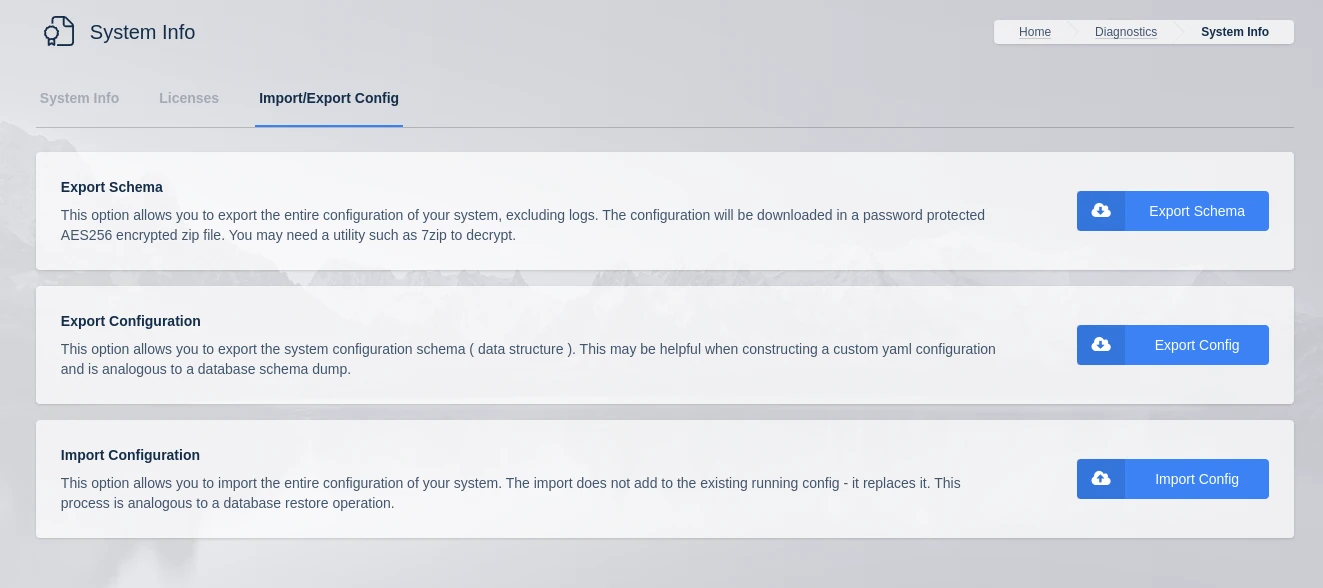This screenshot has height=588, width=1323.
Task: Click the cloud download icon for Export Schema
Action: click(1101, 211)
